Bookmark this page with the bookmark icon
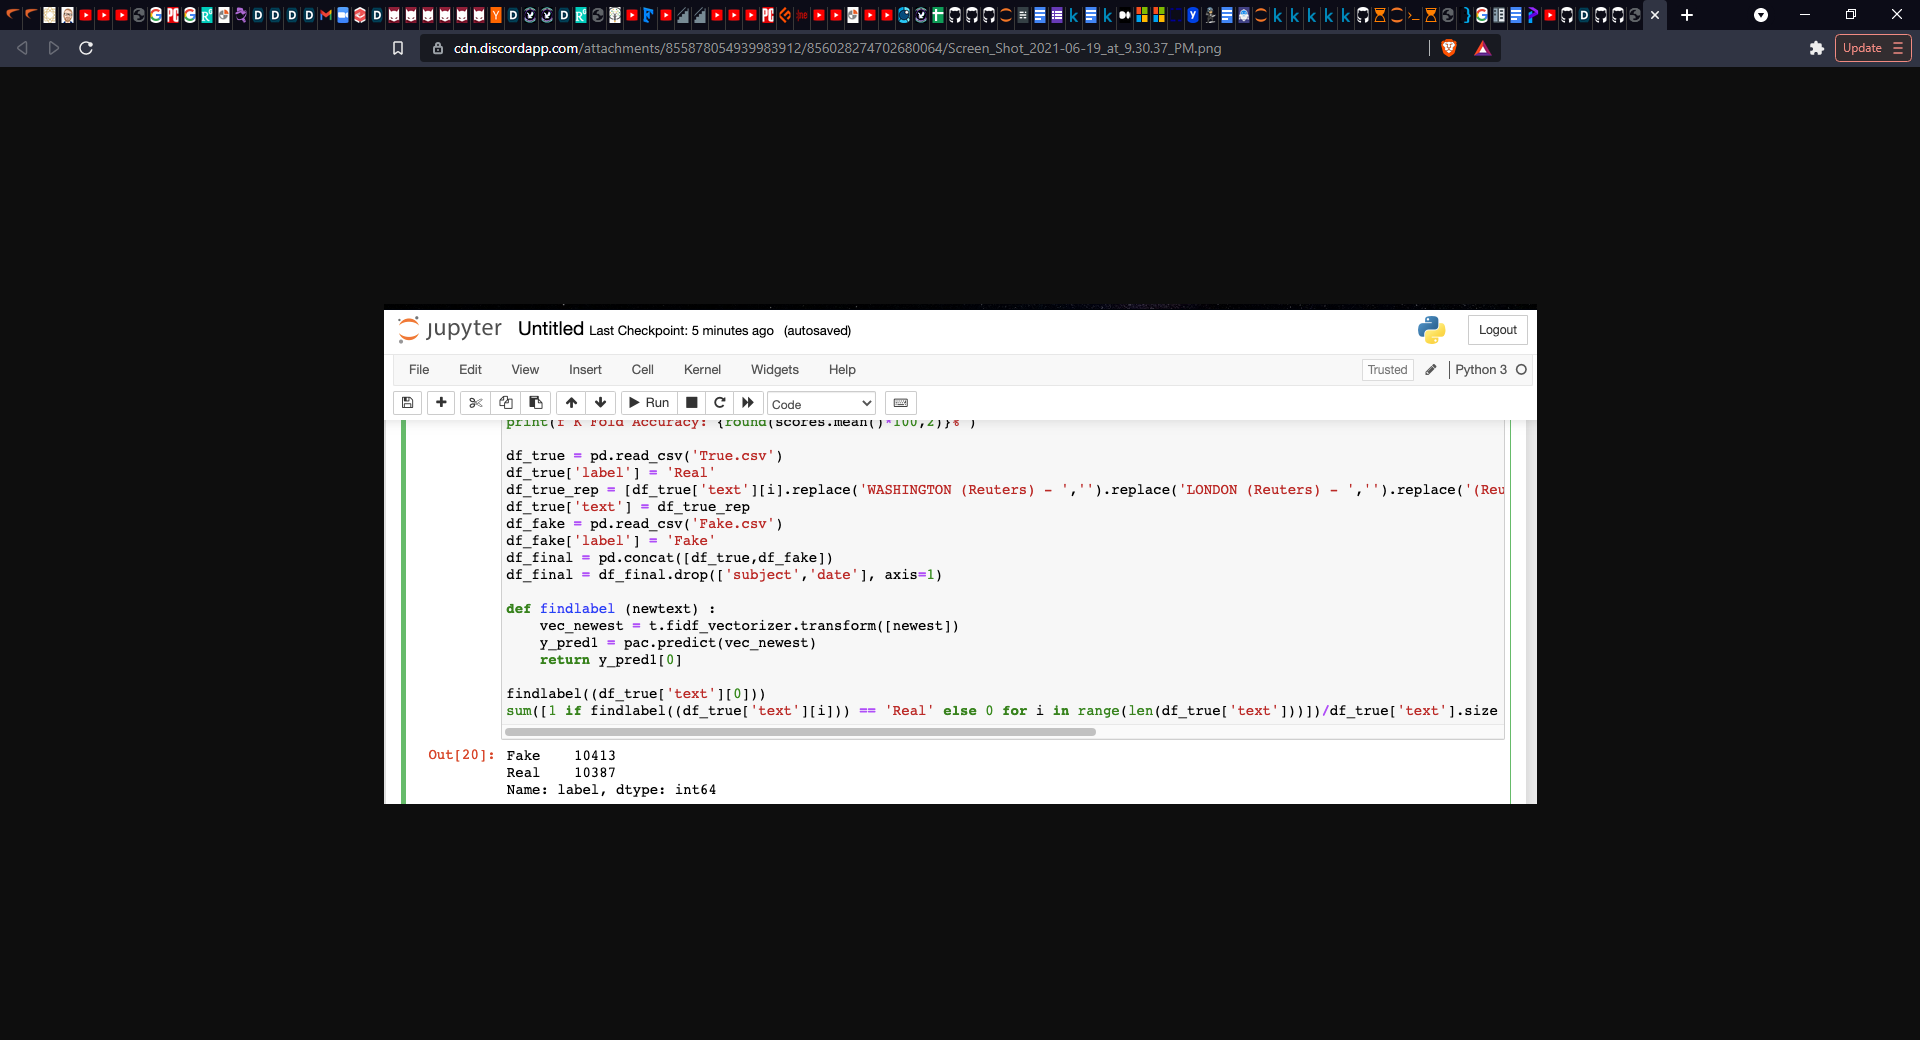The width and height of the screenshot is (1920, 1040). click(397, 48)
